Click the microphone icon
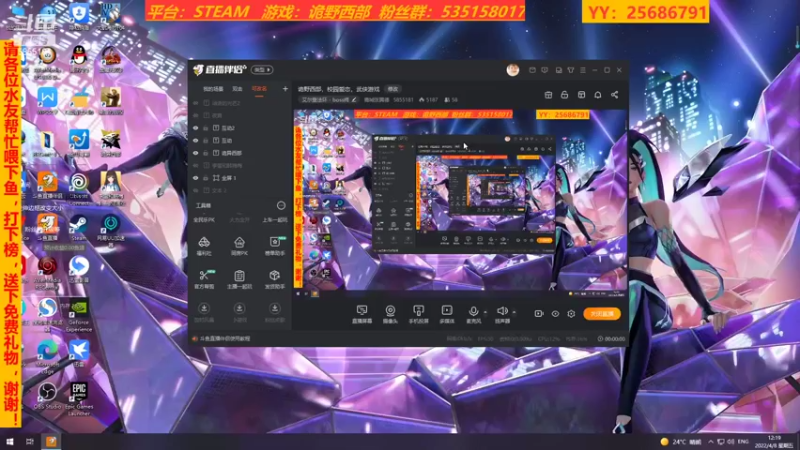This screenshot has height=450, width=800. 473,311
